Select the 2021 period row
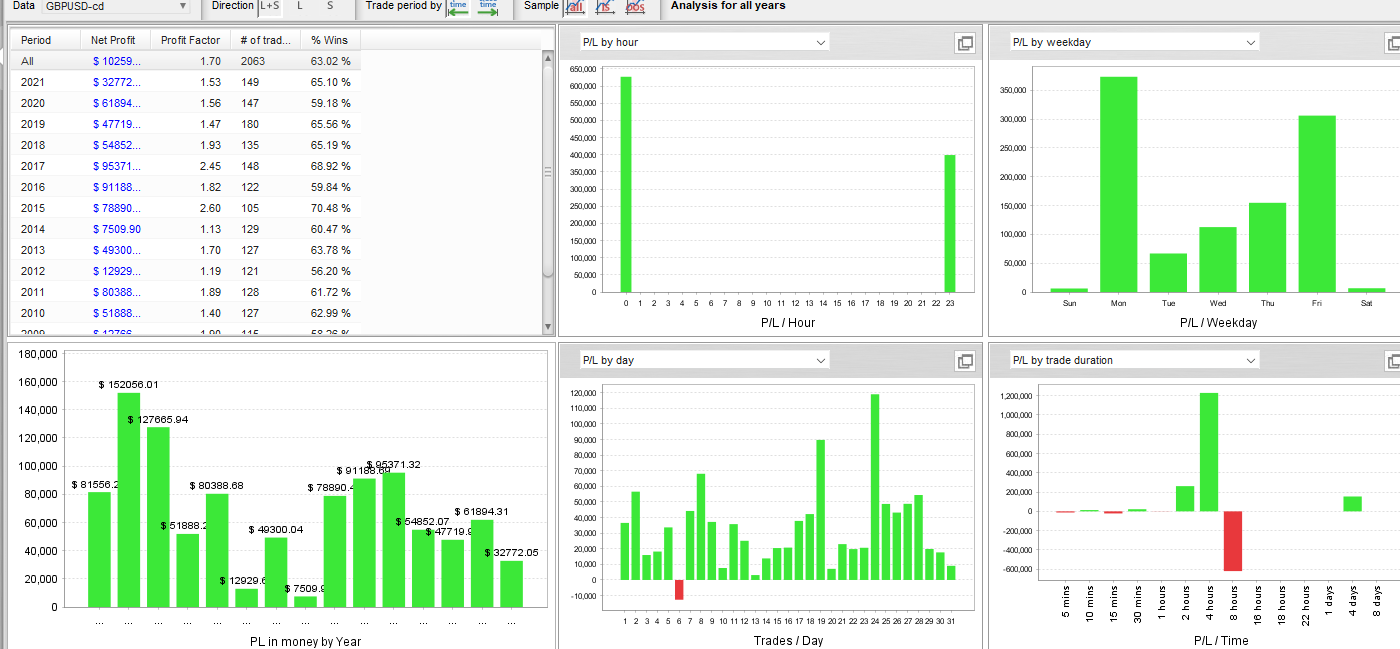1400x649 pixels. pos(186,82)
